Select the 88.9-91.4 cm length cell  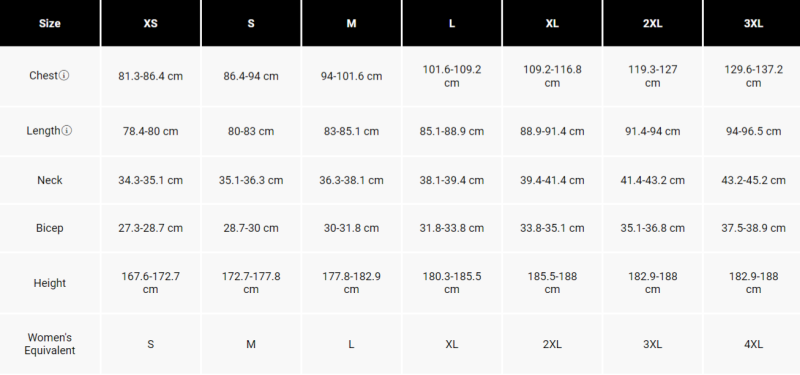coord(553,131)
